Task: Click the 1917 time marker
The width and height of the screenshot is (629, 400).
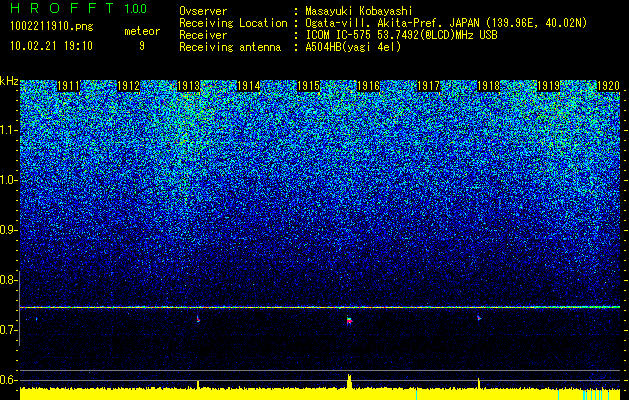Action: point(428,86)
